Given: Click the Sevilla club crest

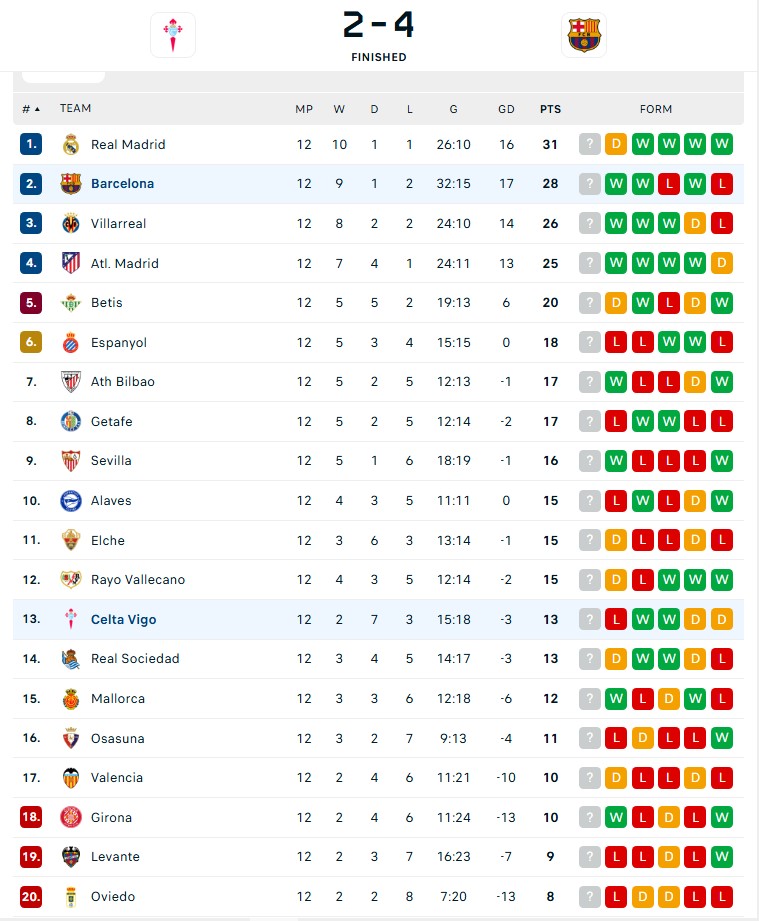Looking at the screenshot, I should click(71, 460).
